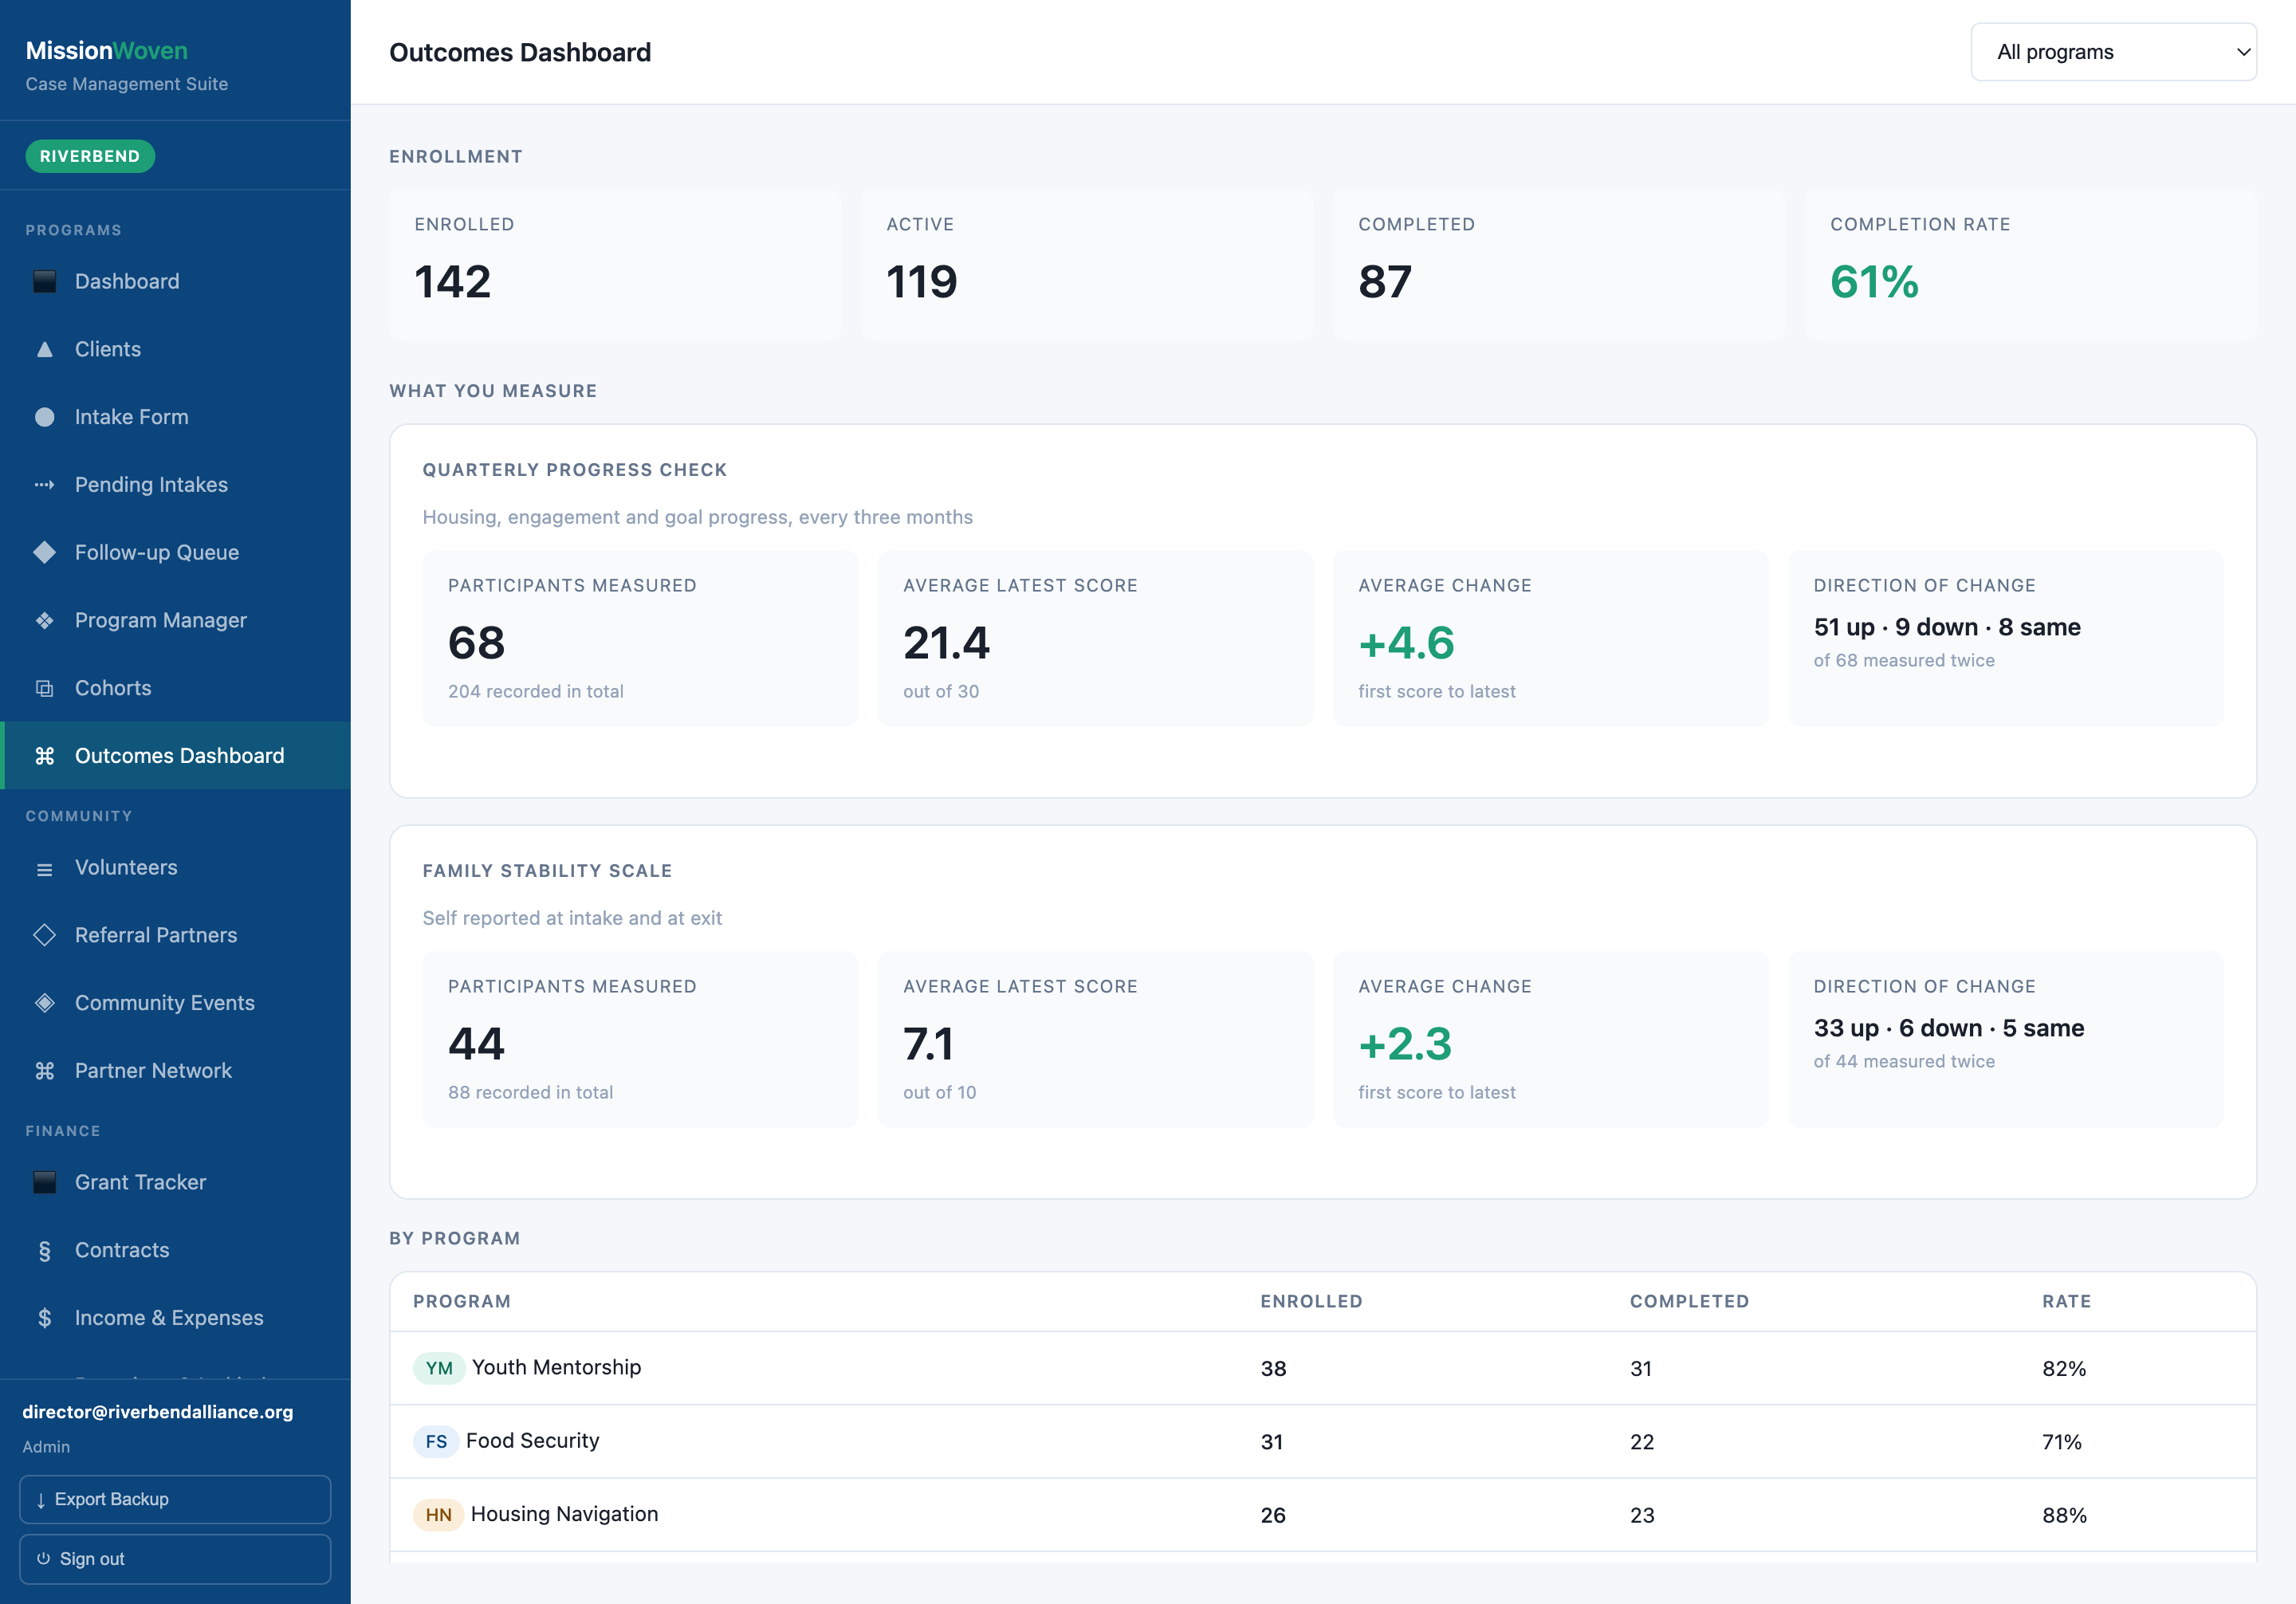Click the RIVERBEND organization badge
Screen dimensions: 2296x1604
(90, 156)
